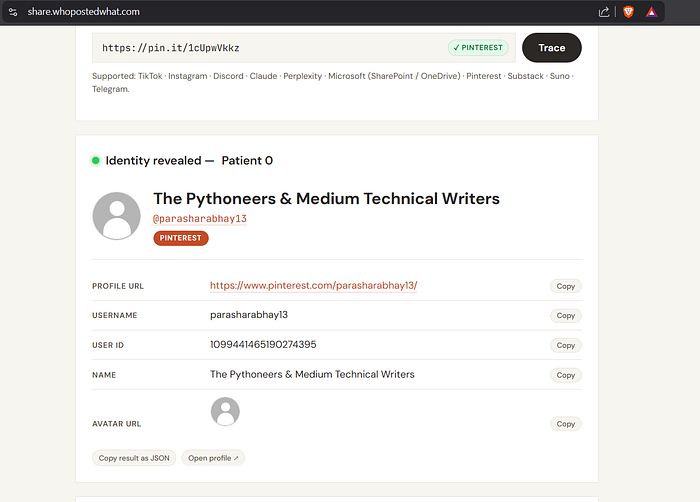Open the pinterest.com/parasharabhay13 profile URL link
700x502 pixels.
[313, 285]
